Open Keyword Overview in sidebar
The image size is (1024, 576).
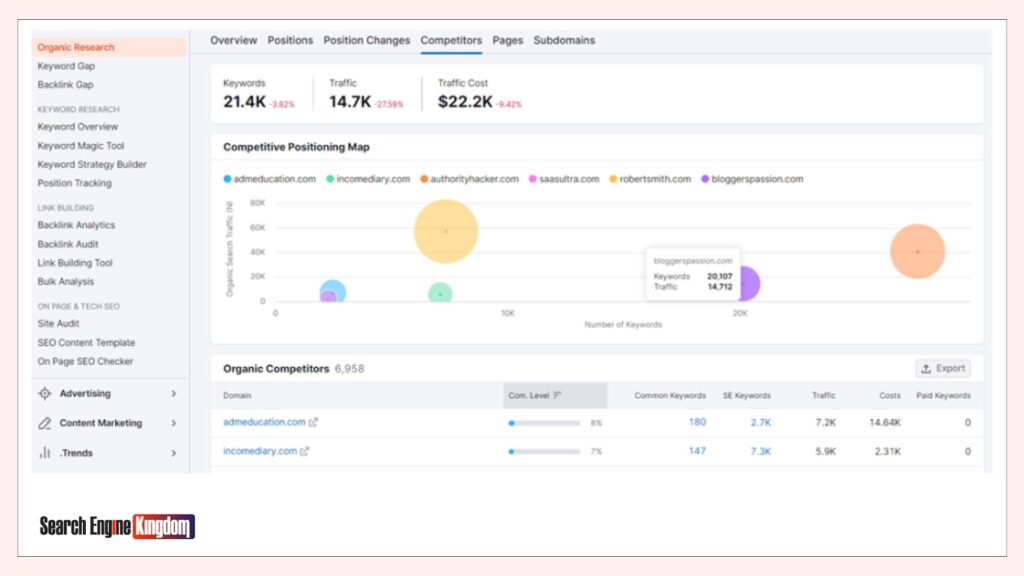click(78, 127)
